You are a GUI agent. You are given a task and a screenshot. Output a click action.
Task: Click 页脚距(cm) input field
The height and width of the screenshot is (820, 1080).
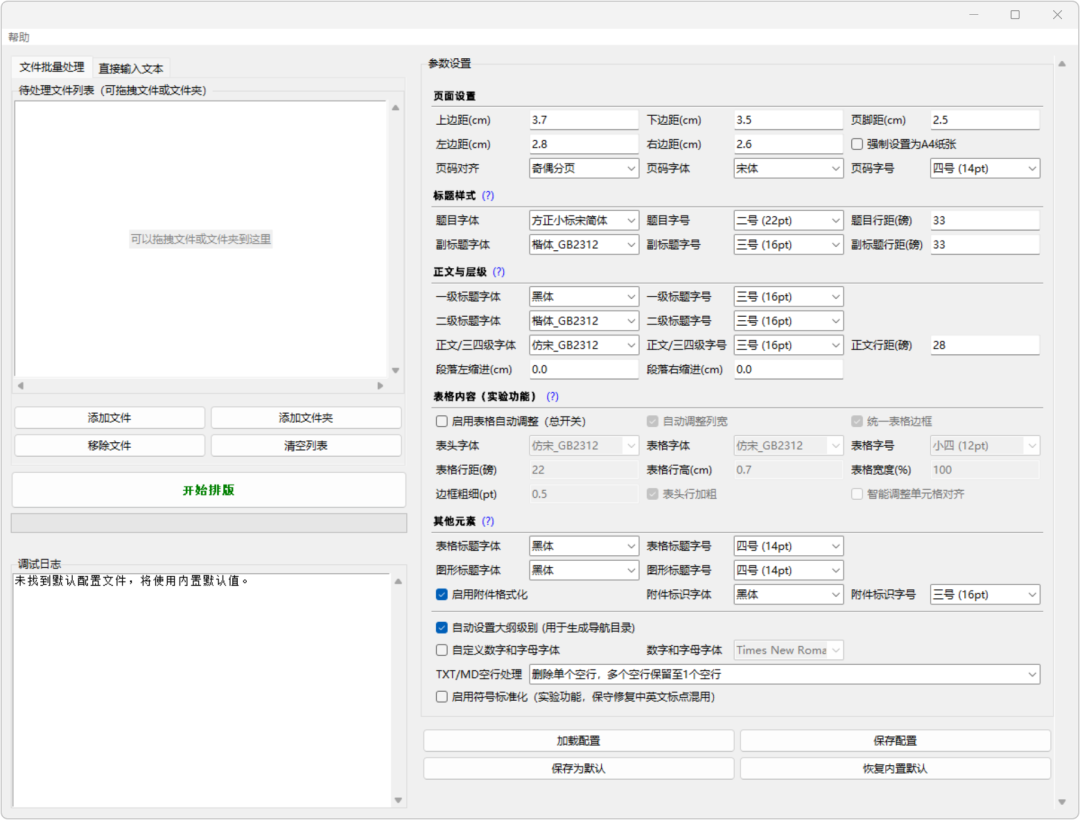click(985, 120)
